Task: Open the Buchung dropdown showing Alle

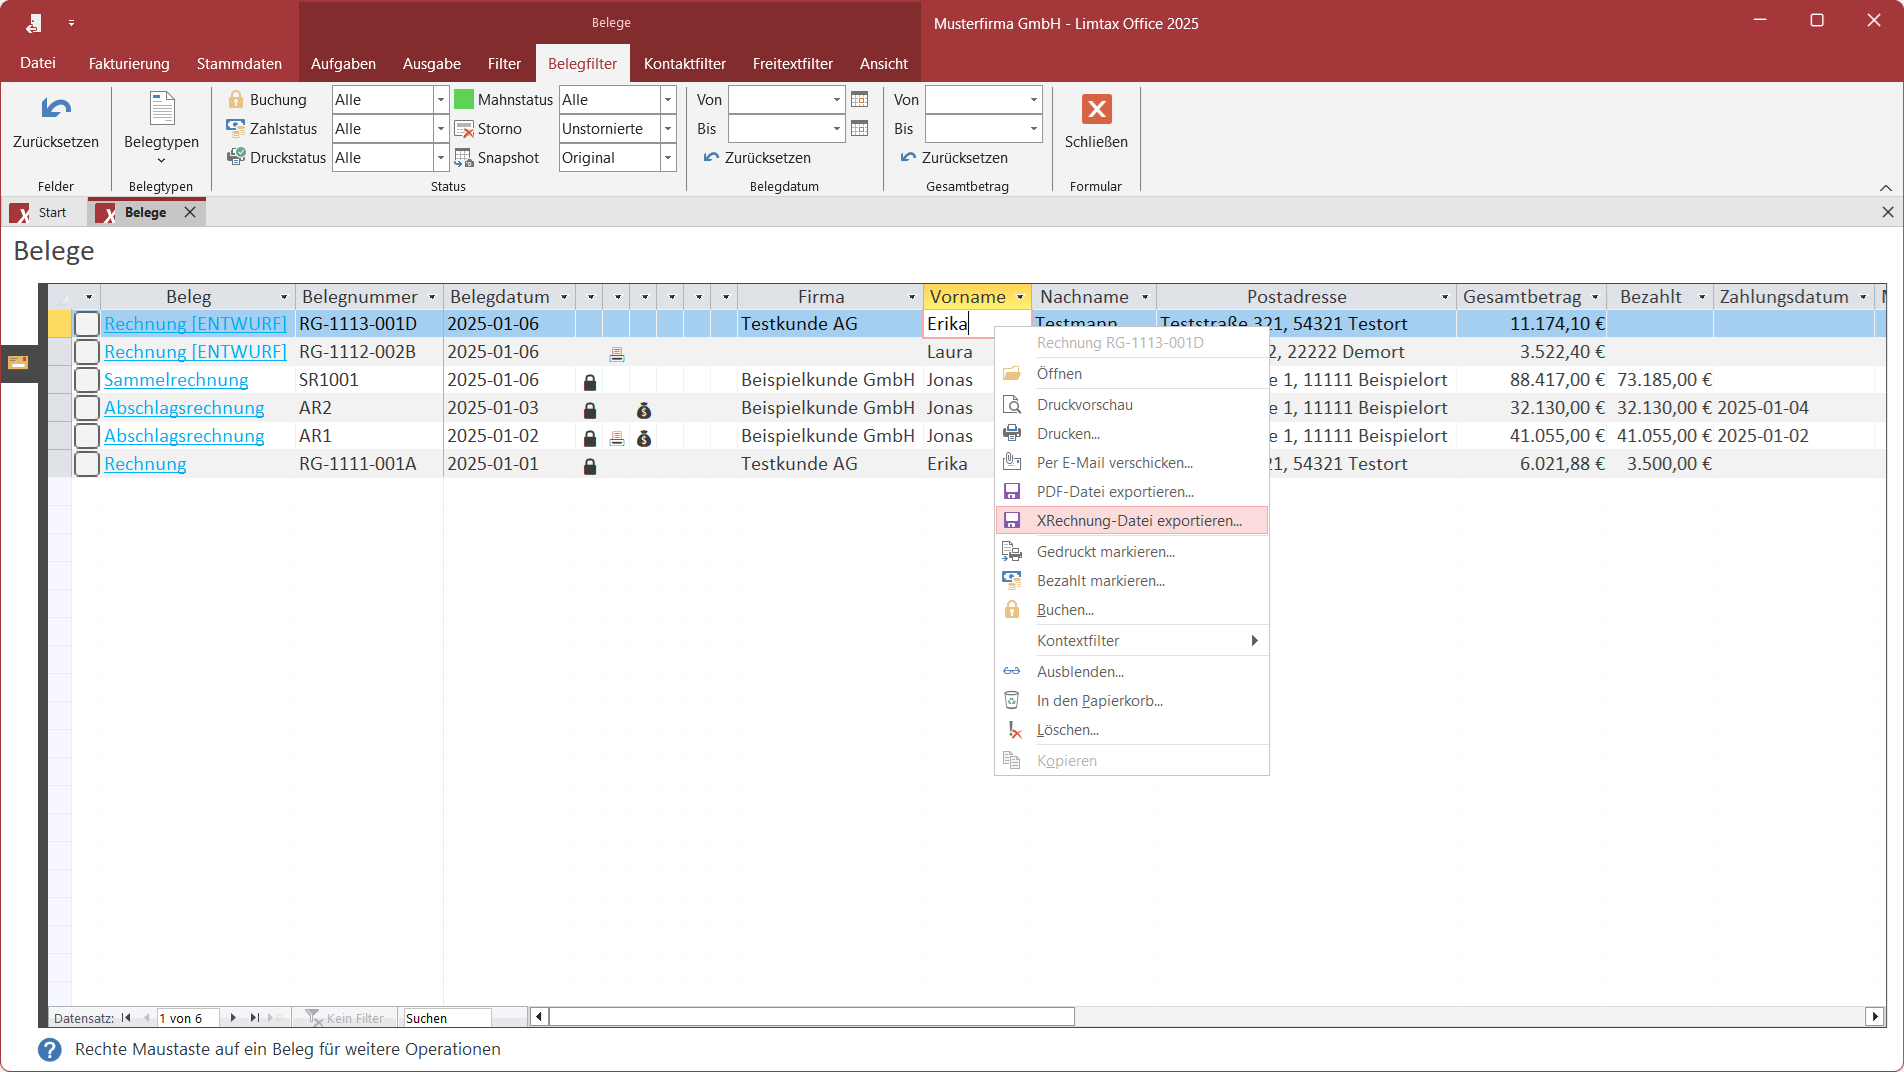Action: tap(440, 100)
